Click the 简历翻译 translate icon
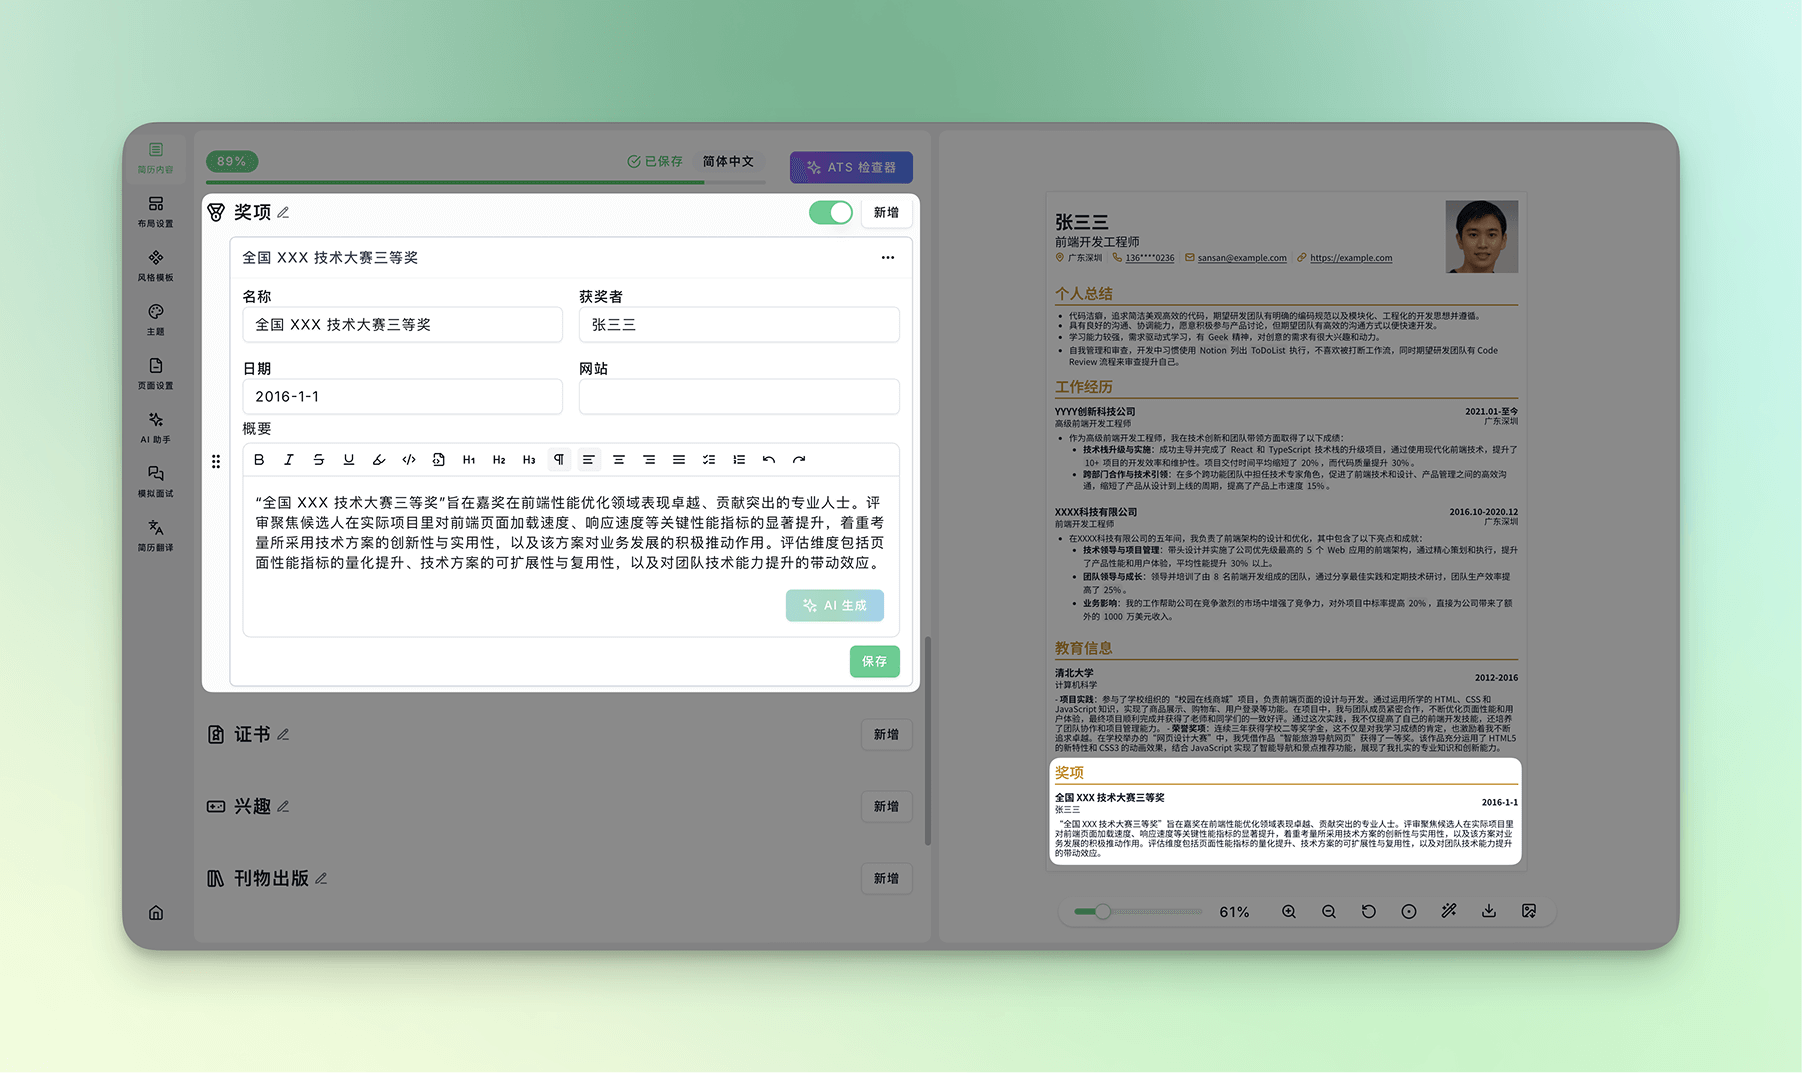 pyautogui.click(x=156, y=534)
